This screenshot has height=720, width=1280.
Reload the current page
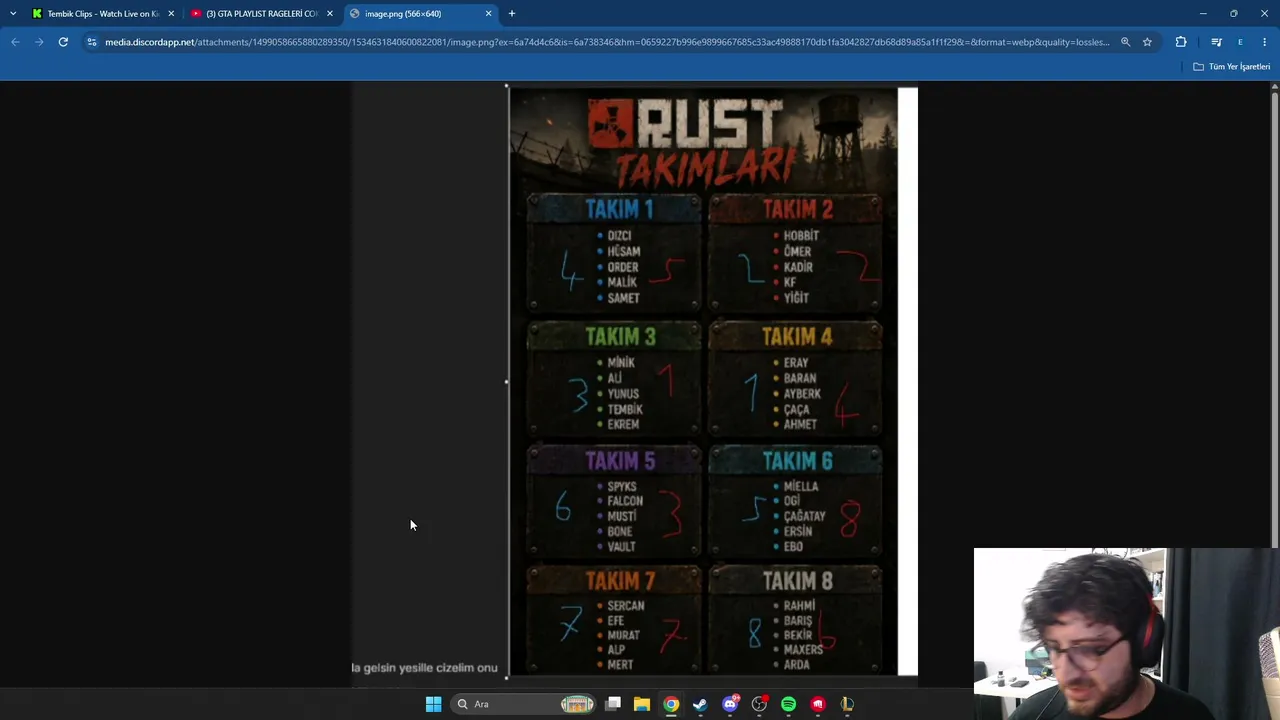pyautogui.click(x=63, y=42)
